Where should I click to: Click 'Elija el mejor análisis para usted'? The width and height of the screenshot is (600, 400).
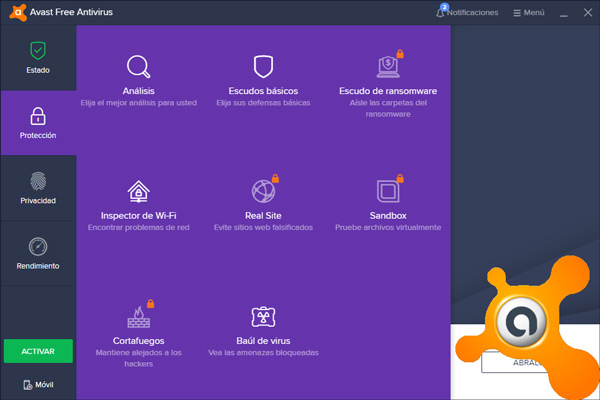(x=139, y=103)
